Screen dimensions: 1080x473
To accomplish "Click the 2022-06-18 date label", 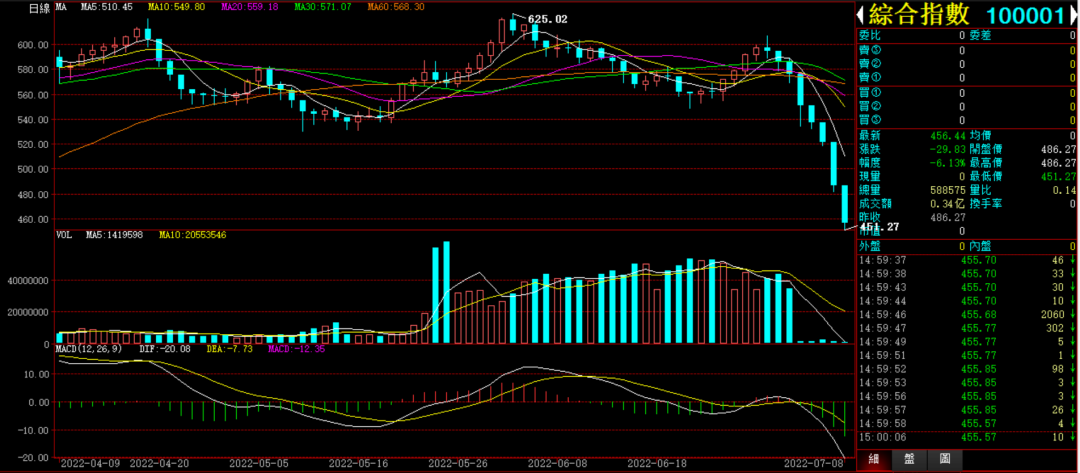I will (x=659, y=463).
